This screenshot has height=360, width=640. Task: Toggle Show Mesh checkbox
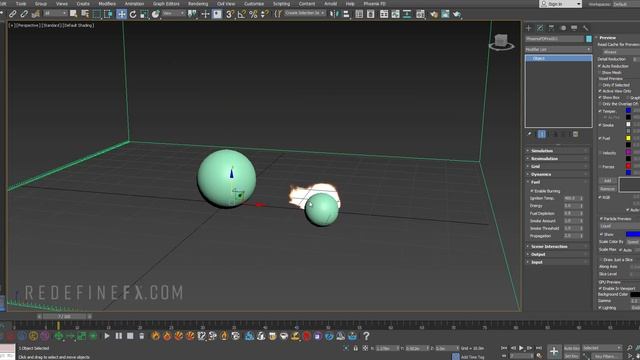600,72
